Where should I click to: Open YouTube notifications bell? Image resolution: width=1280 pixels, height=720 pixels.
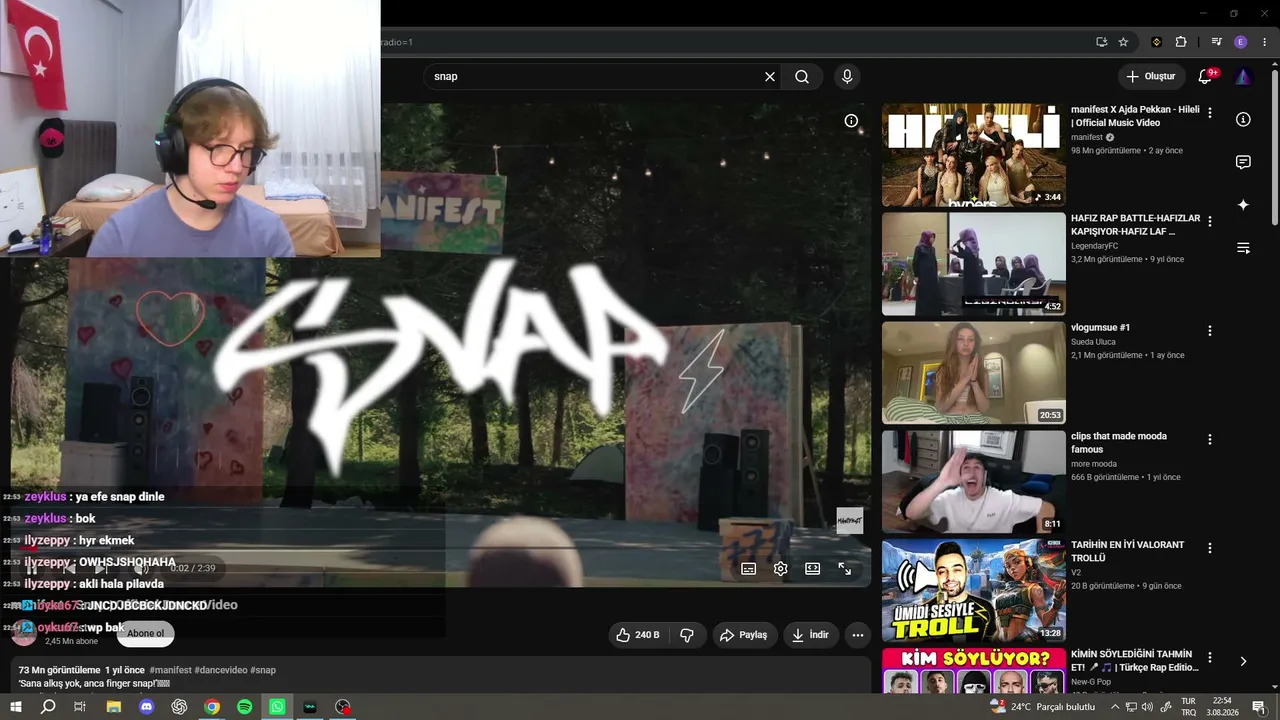1205,76
